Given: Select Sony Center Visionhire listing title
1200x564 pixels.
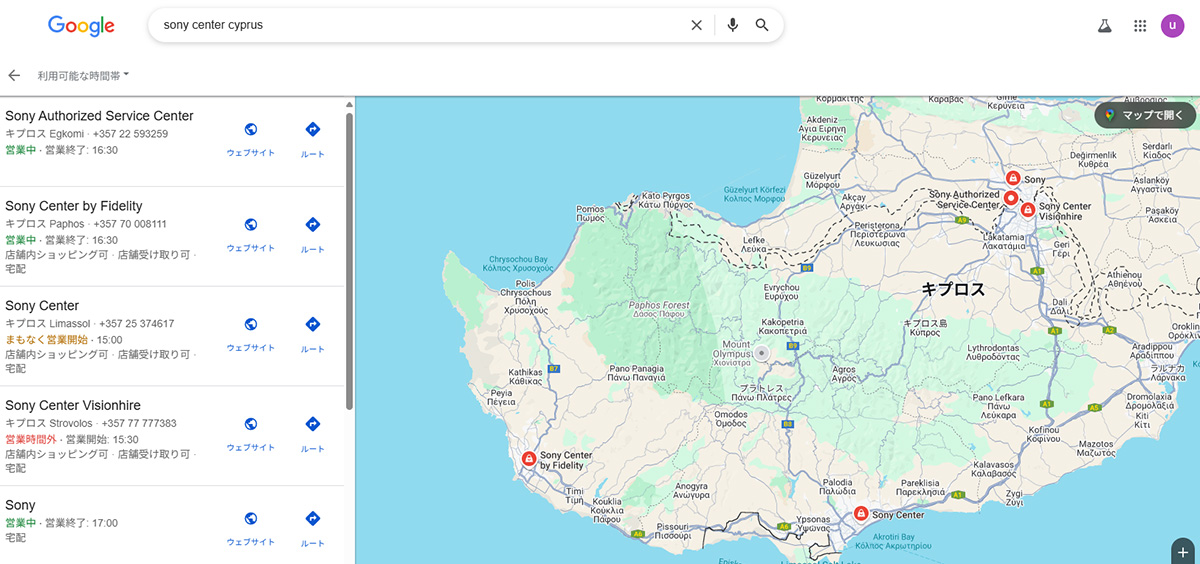Looking at the screenshot, I should (x=73, y=406).
